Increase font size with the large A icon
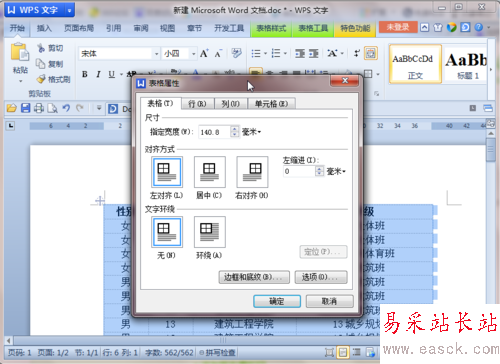500x364 pixels. tap(204, 53)
